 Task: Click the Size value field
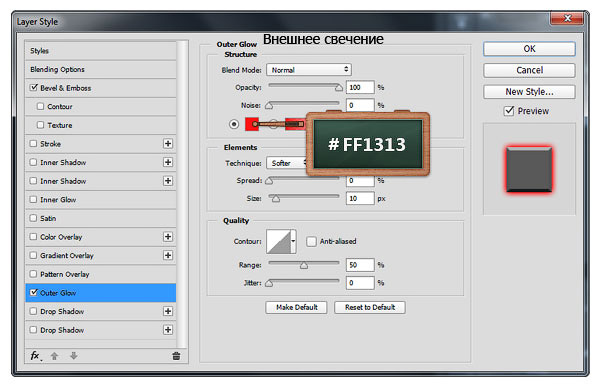point(360,198)
